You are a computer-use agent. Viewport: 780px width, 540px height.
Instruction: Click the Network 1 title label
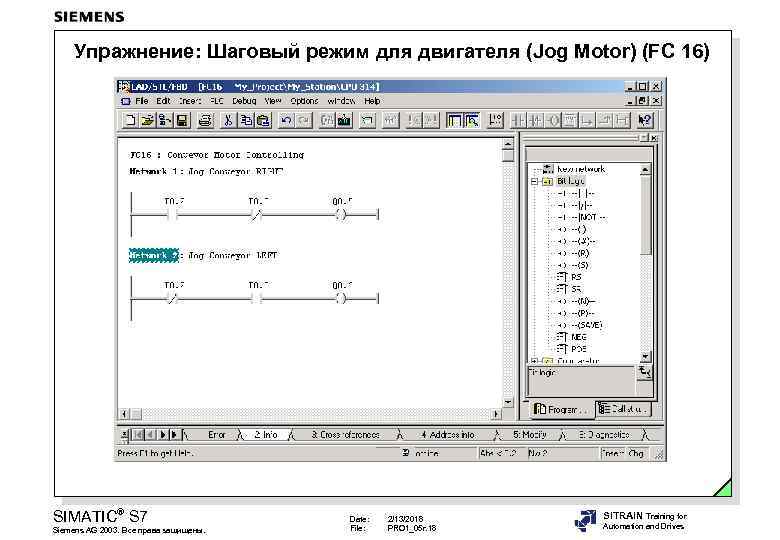click(154, 172)
